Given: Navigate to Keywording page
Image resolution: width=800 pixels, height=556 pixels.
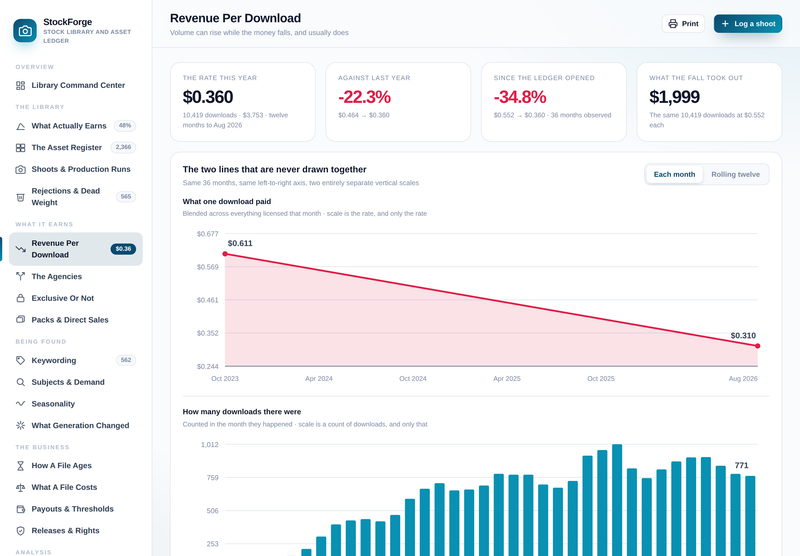Looking at the screenshot, I should coord(76,361).
